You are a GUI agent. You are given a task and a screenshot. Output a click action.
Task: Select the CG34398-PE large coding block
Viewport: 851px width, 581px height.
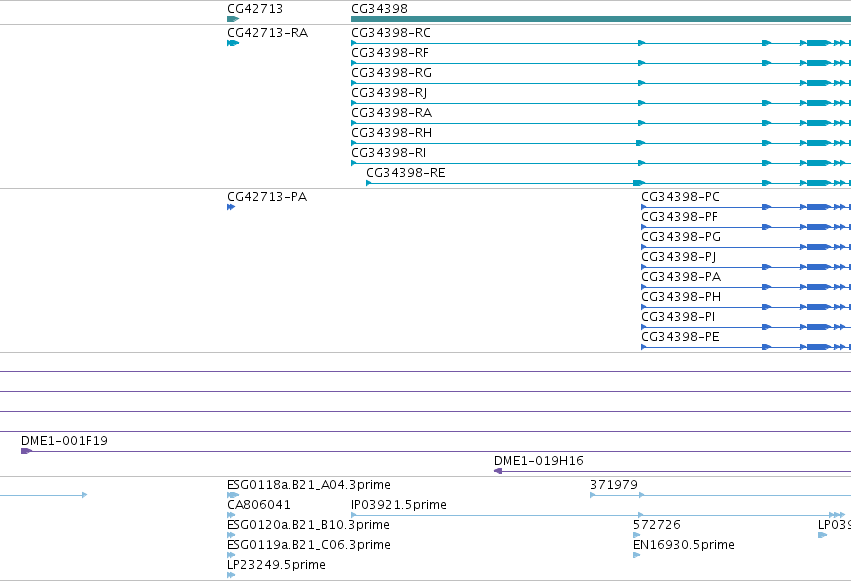(x=818, y=347)
